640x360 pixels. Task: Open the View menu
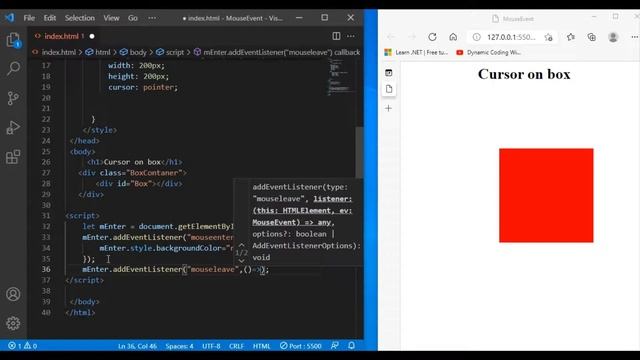(111, 18)
